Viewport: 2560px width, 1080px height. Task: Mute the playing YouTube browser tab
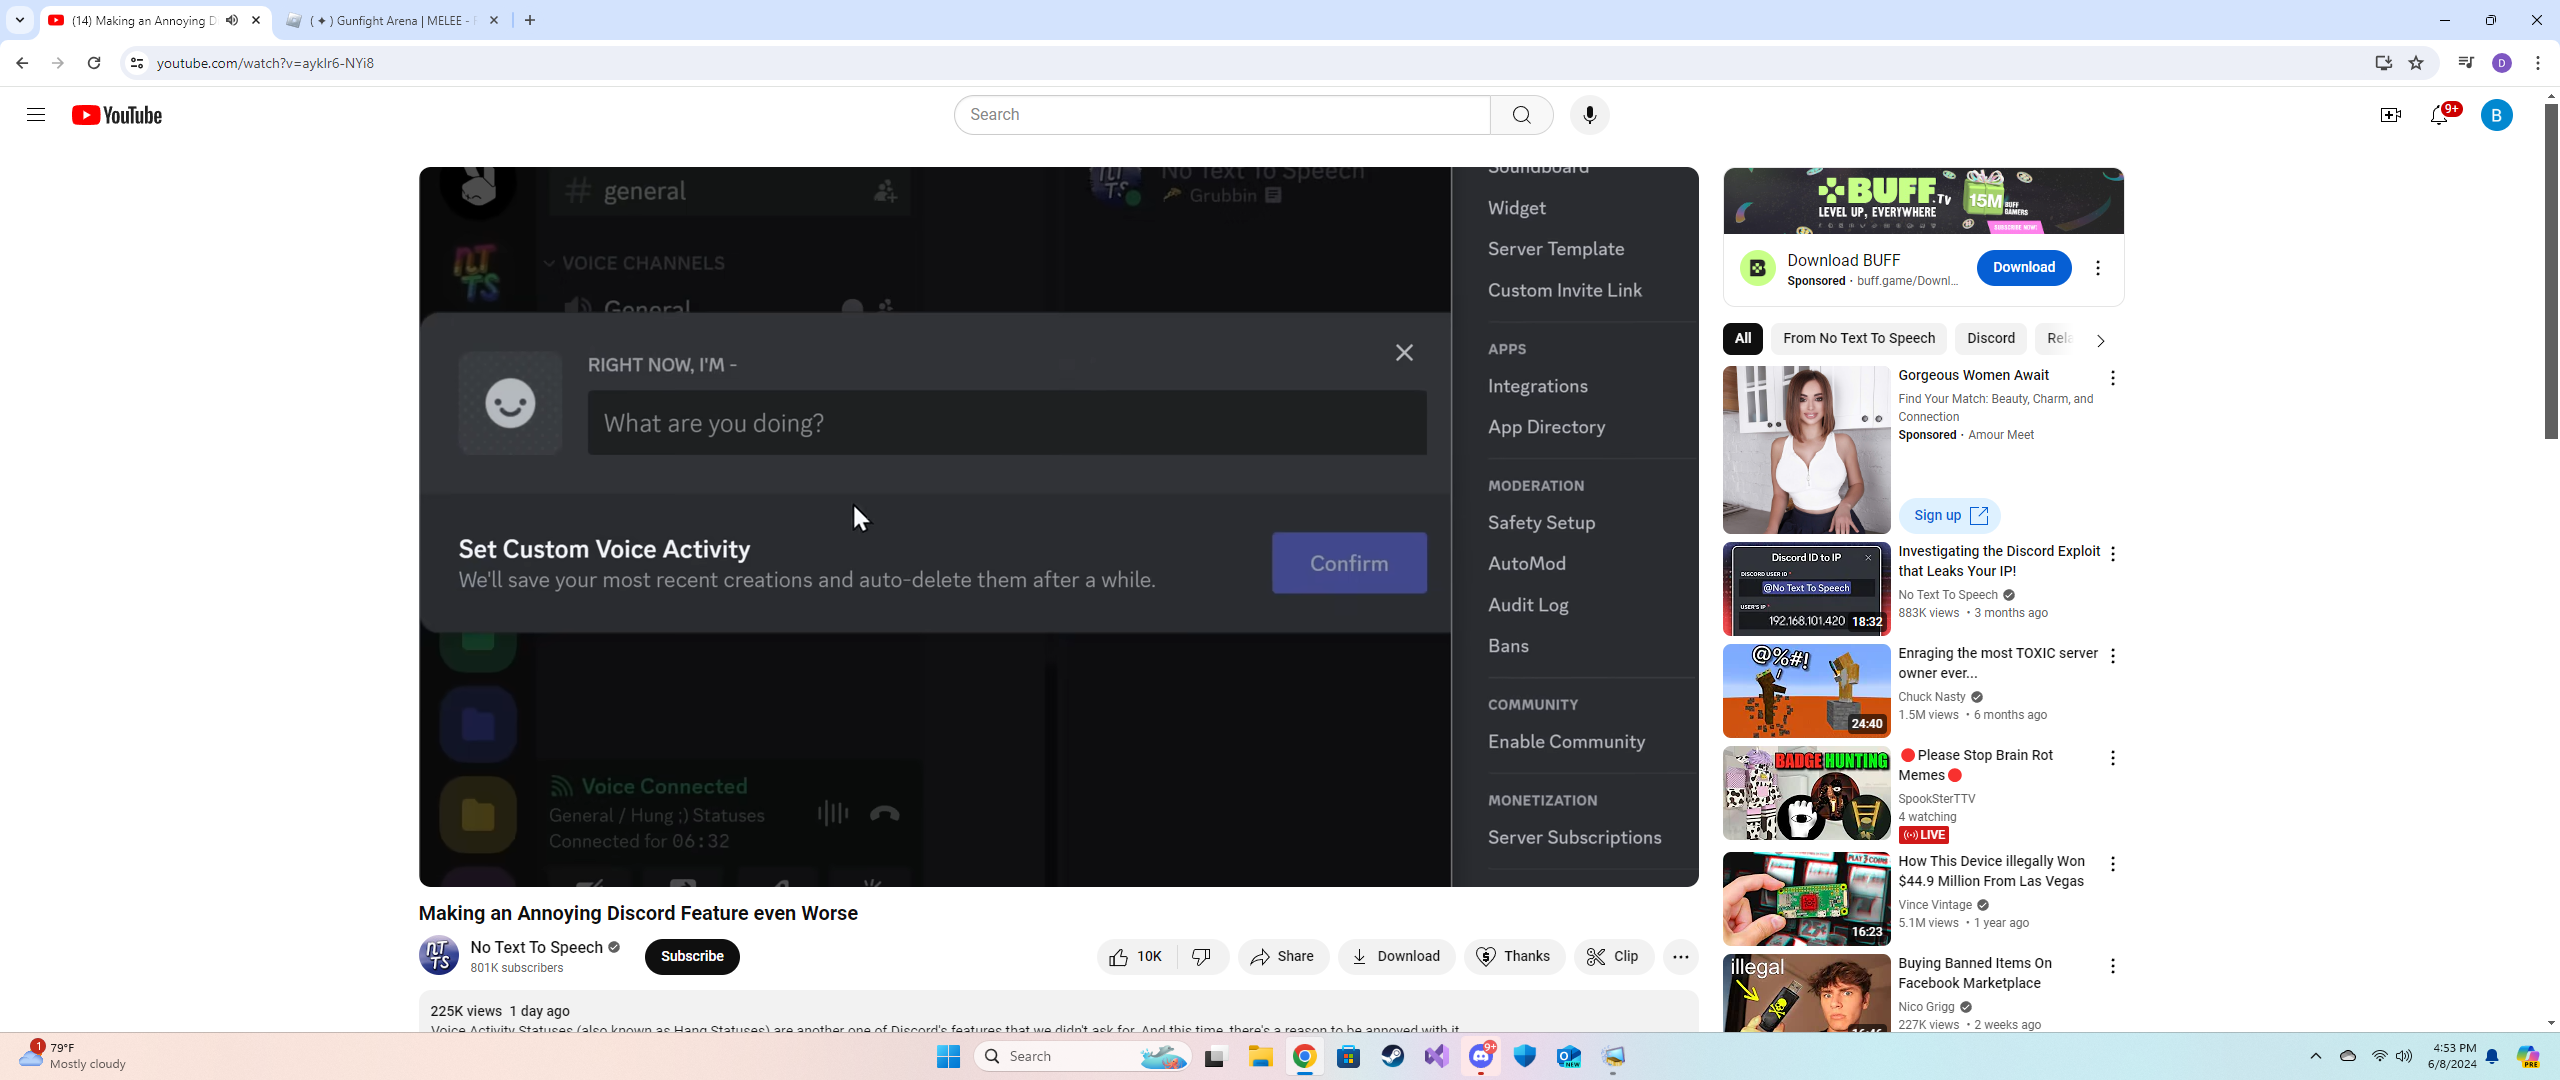[x=232, y=20]
